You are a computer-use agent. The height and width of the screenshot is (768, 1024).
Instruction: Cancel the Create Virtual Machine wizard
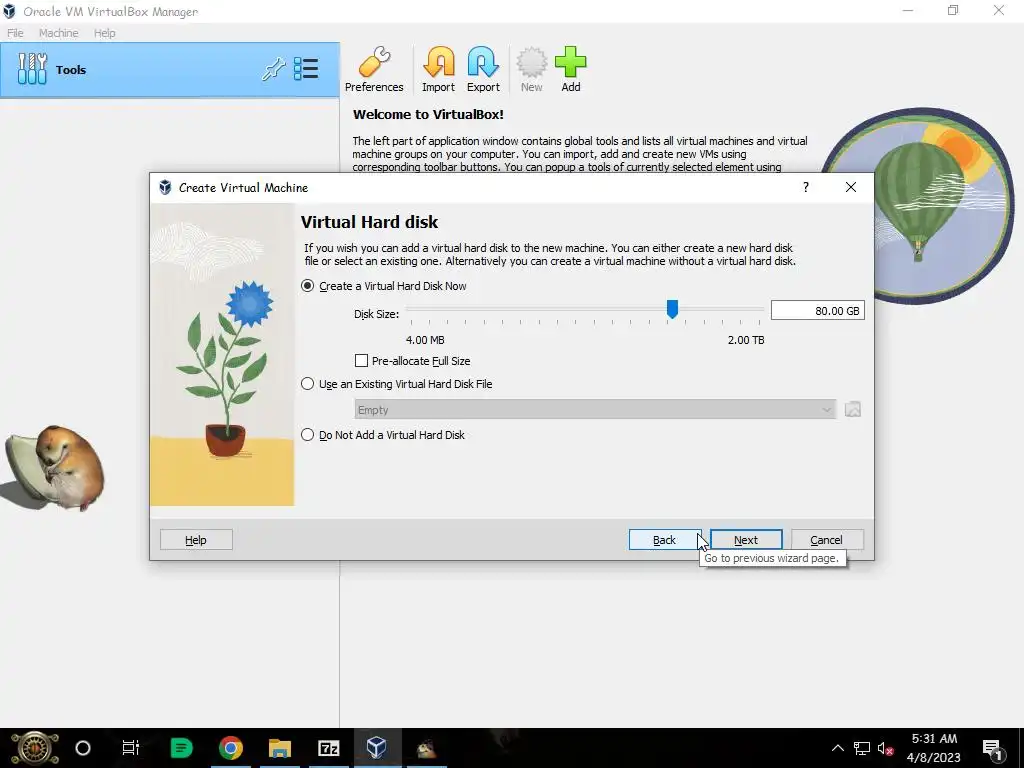pos(827,540)
